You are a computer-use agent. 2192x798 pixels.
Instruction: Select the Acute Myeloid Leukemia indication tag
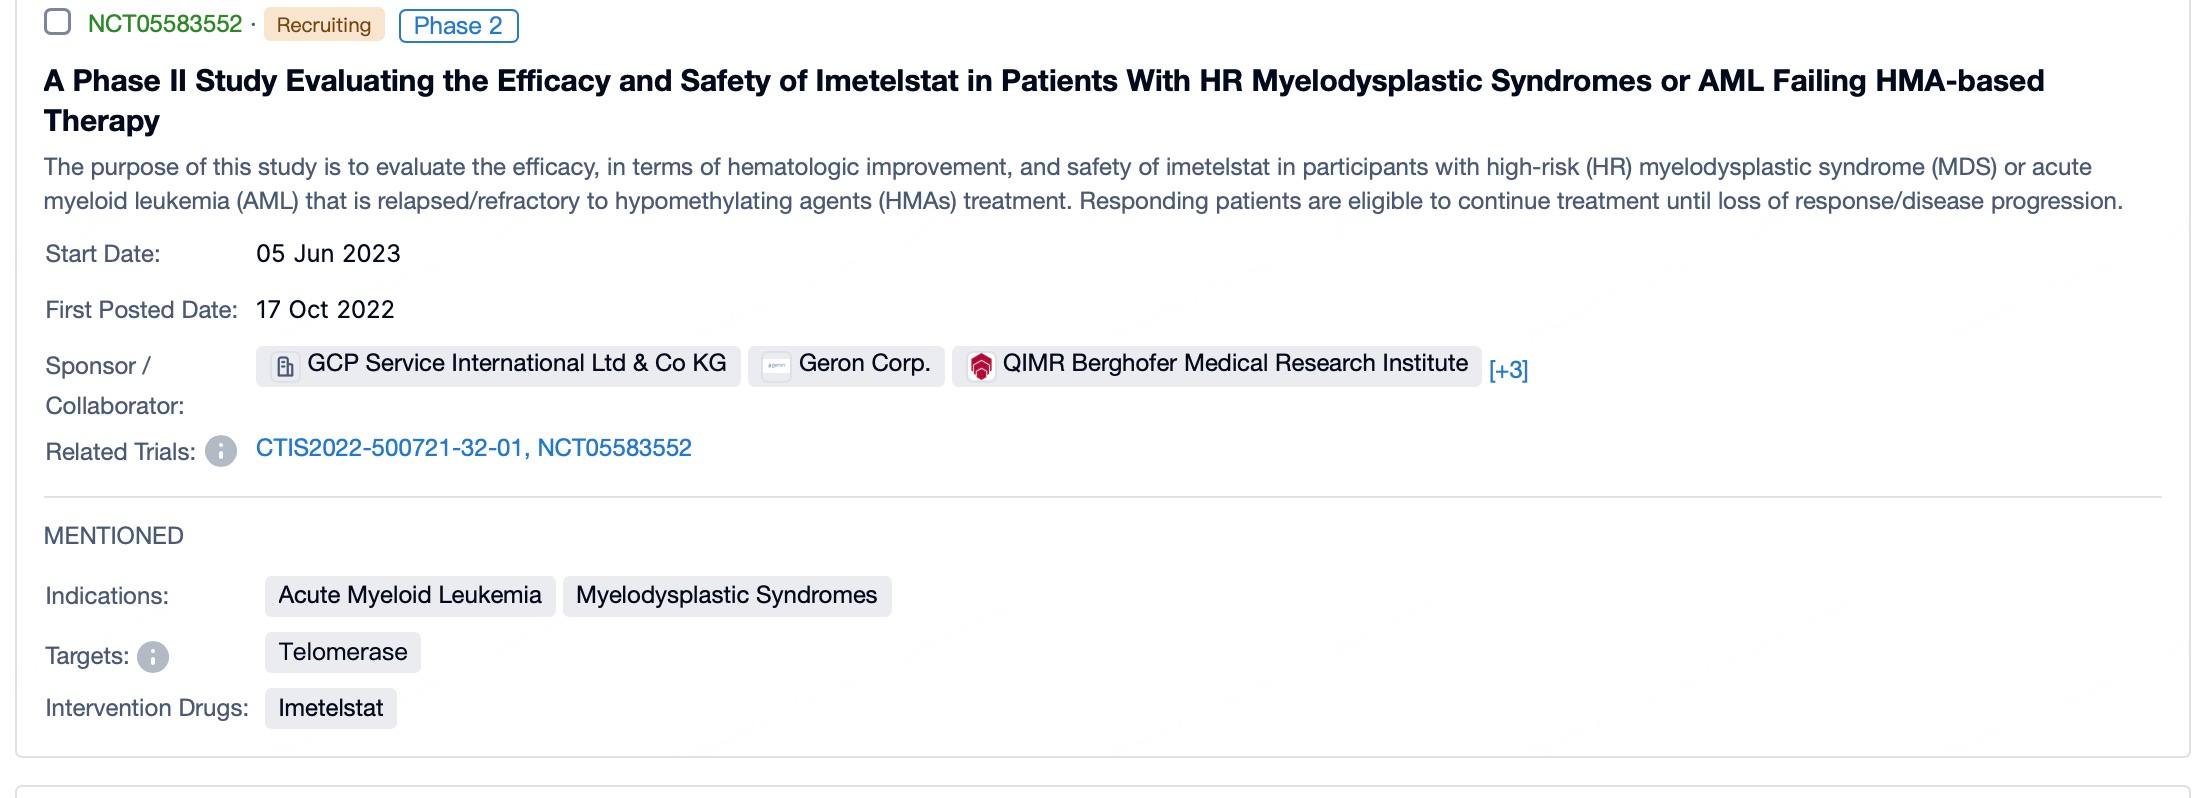(410, 596)
